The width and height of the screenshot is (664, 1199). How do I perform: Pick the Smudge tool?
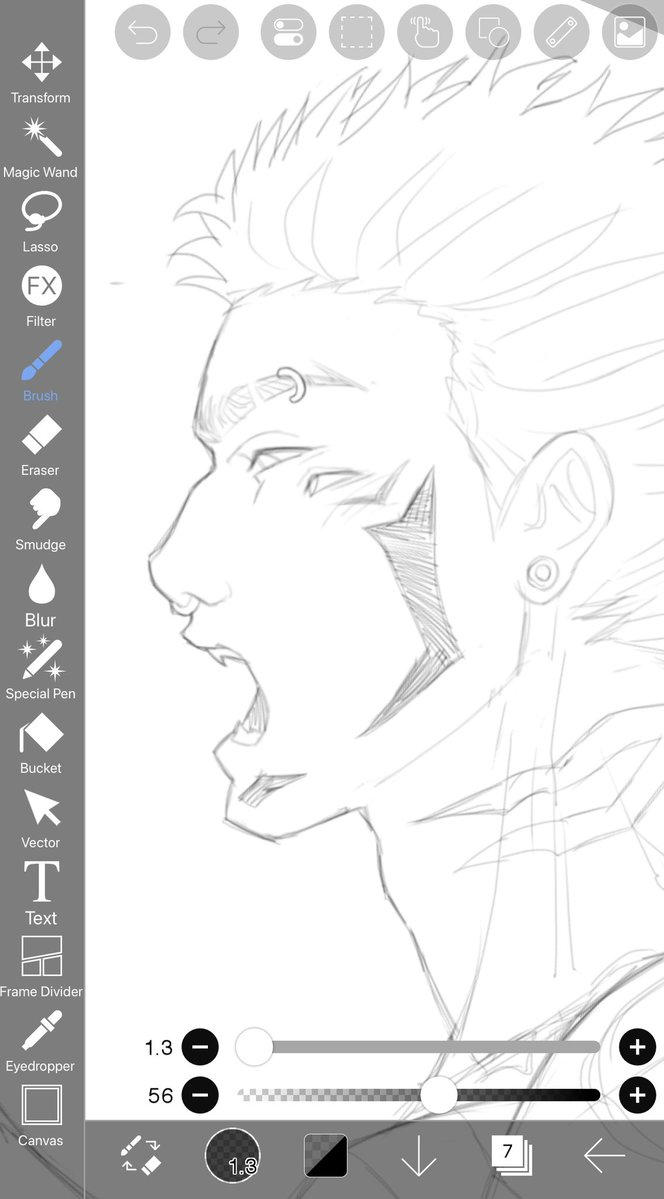(41, 521)
